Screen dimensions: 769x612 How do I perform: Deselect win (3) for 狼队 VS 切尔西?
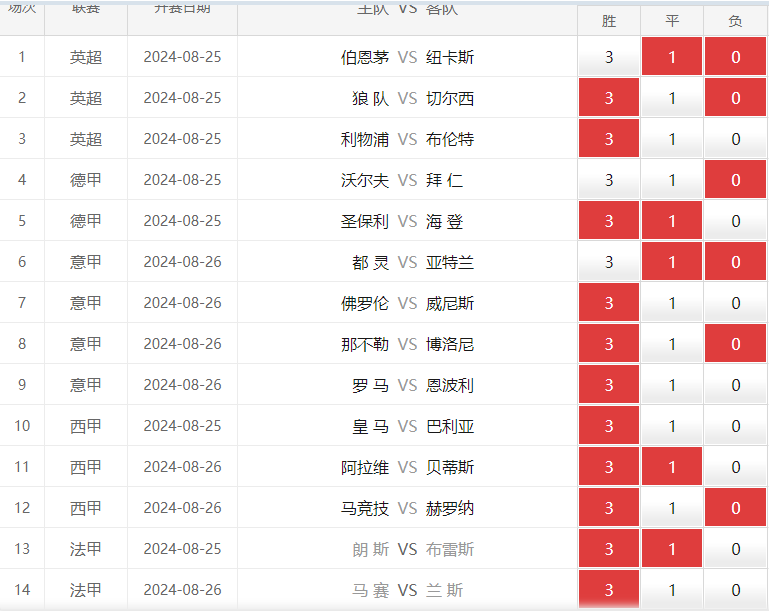[609, 98]
